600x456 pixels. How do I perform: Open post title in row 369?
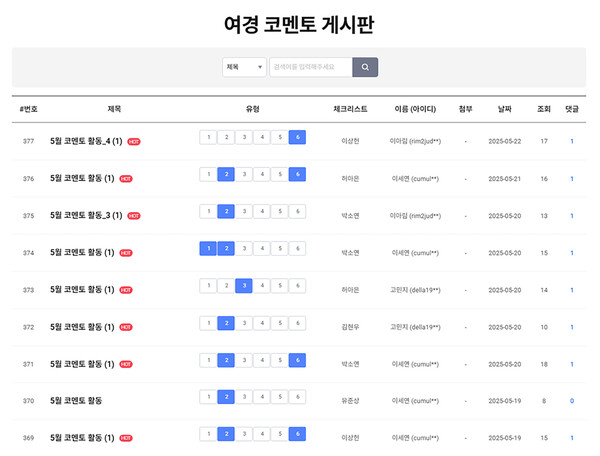(82, 438)
